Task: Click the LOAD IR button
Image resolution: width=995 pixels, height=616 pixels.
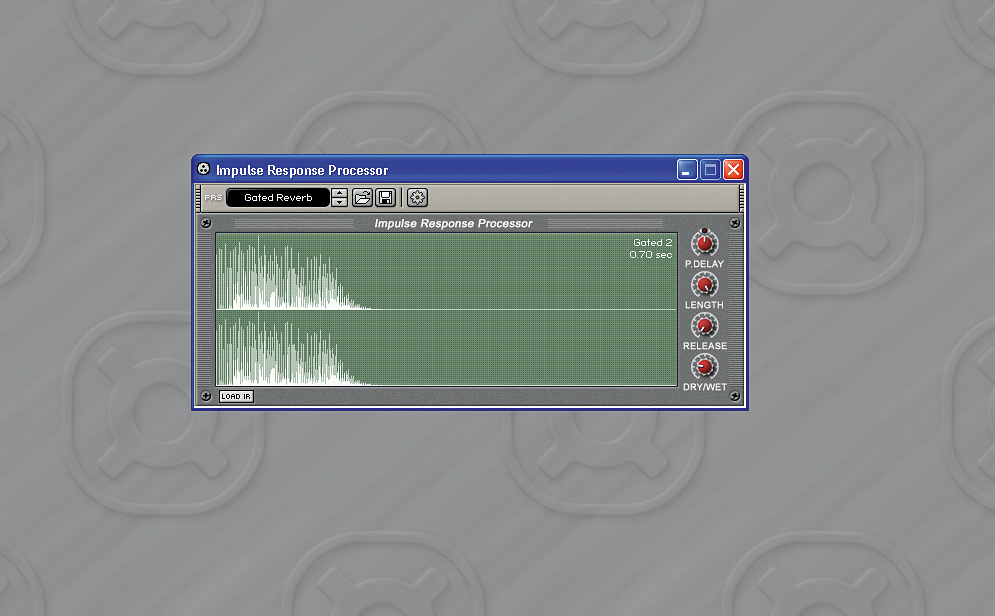Action: point(236,396)
